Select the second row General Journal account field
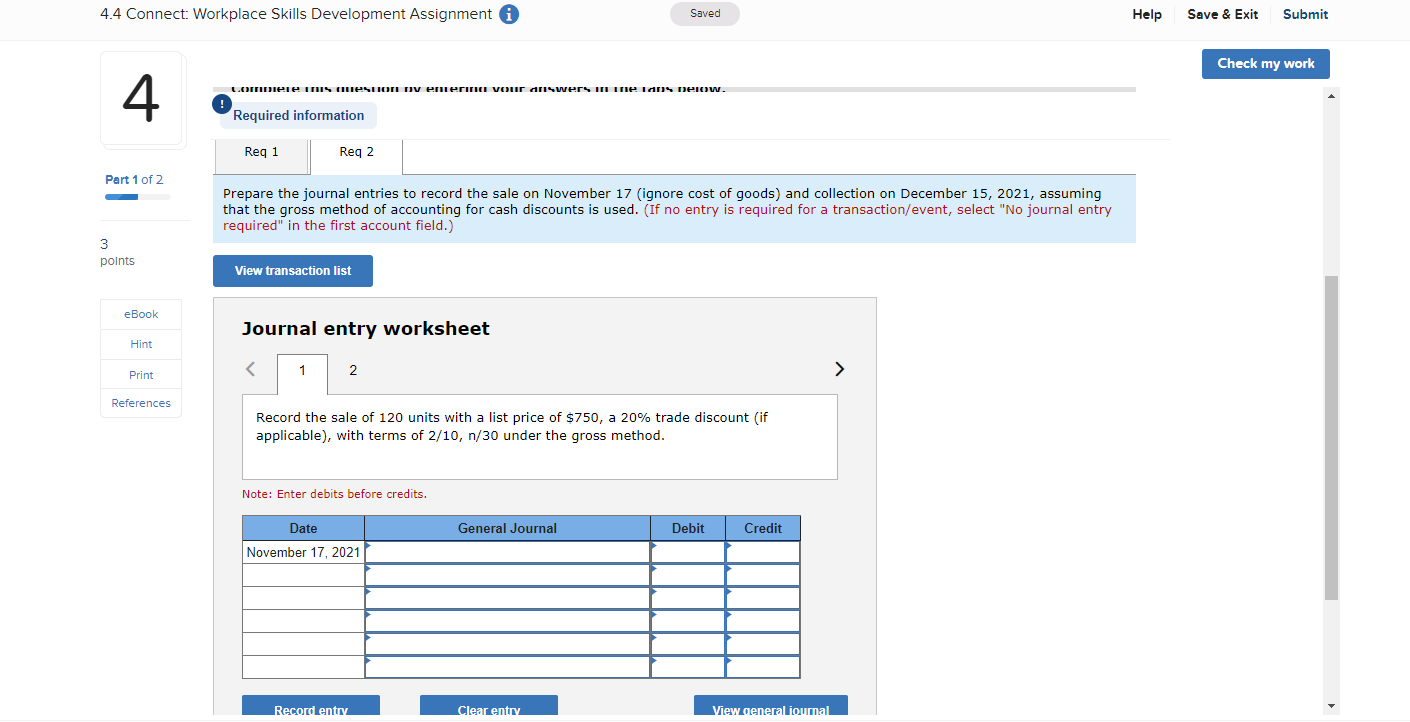The height and width of the screenshot is (722, 1410). 507,575
